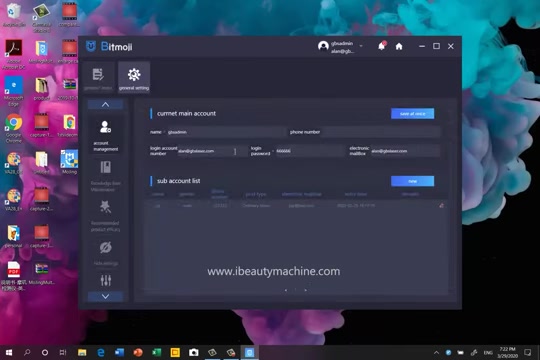
Task: Focus the phone number input field
Action: [381, 132]
